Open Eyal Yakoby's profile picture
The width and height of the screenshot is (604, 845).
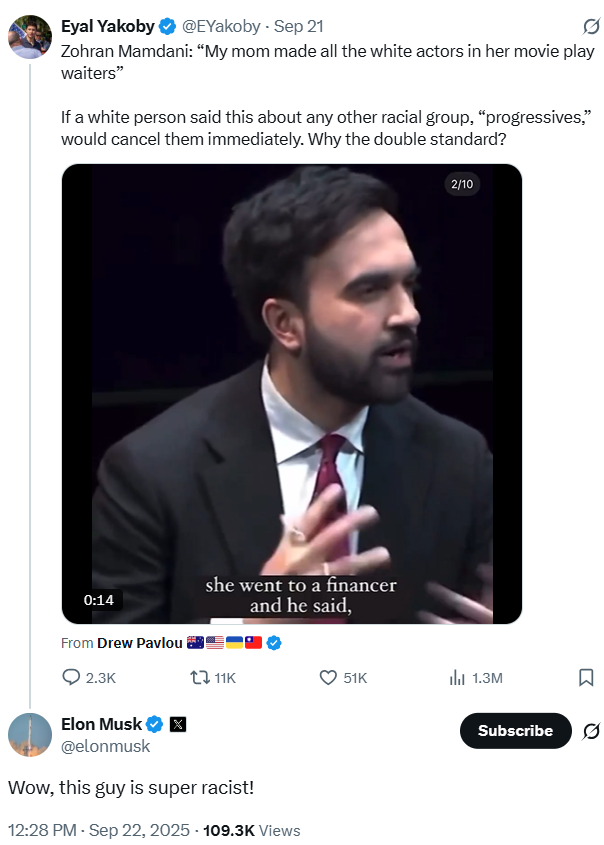coord(30,37)
